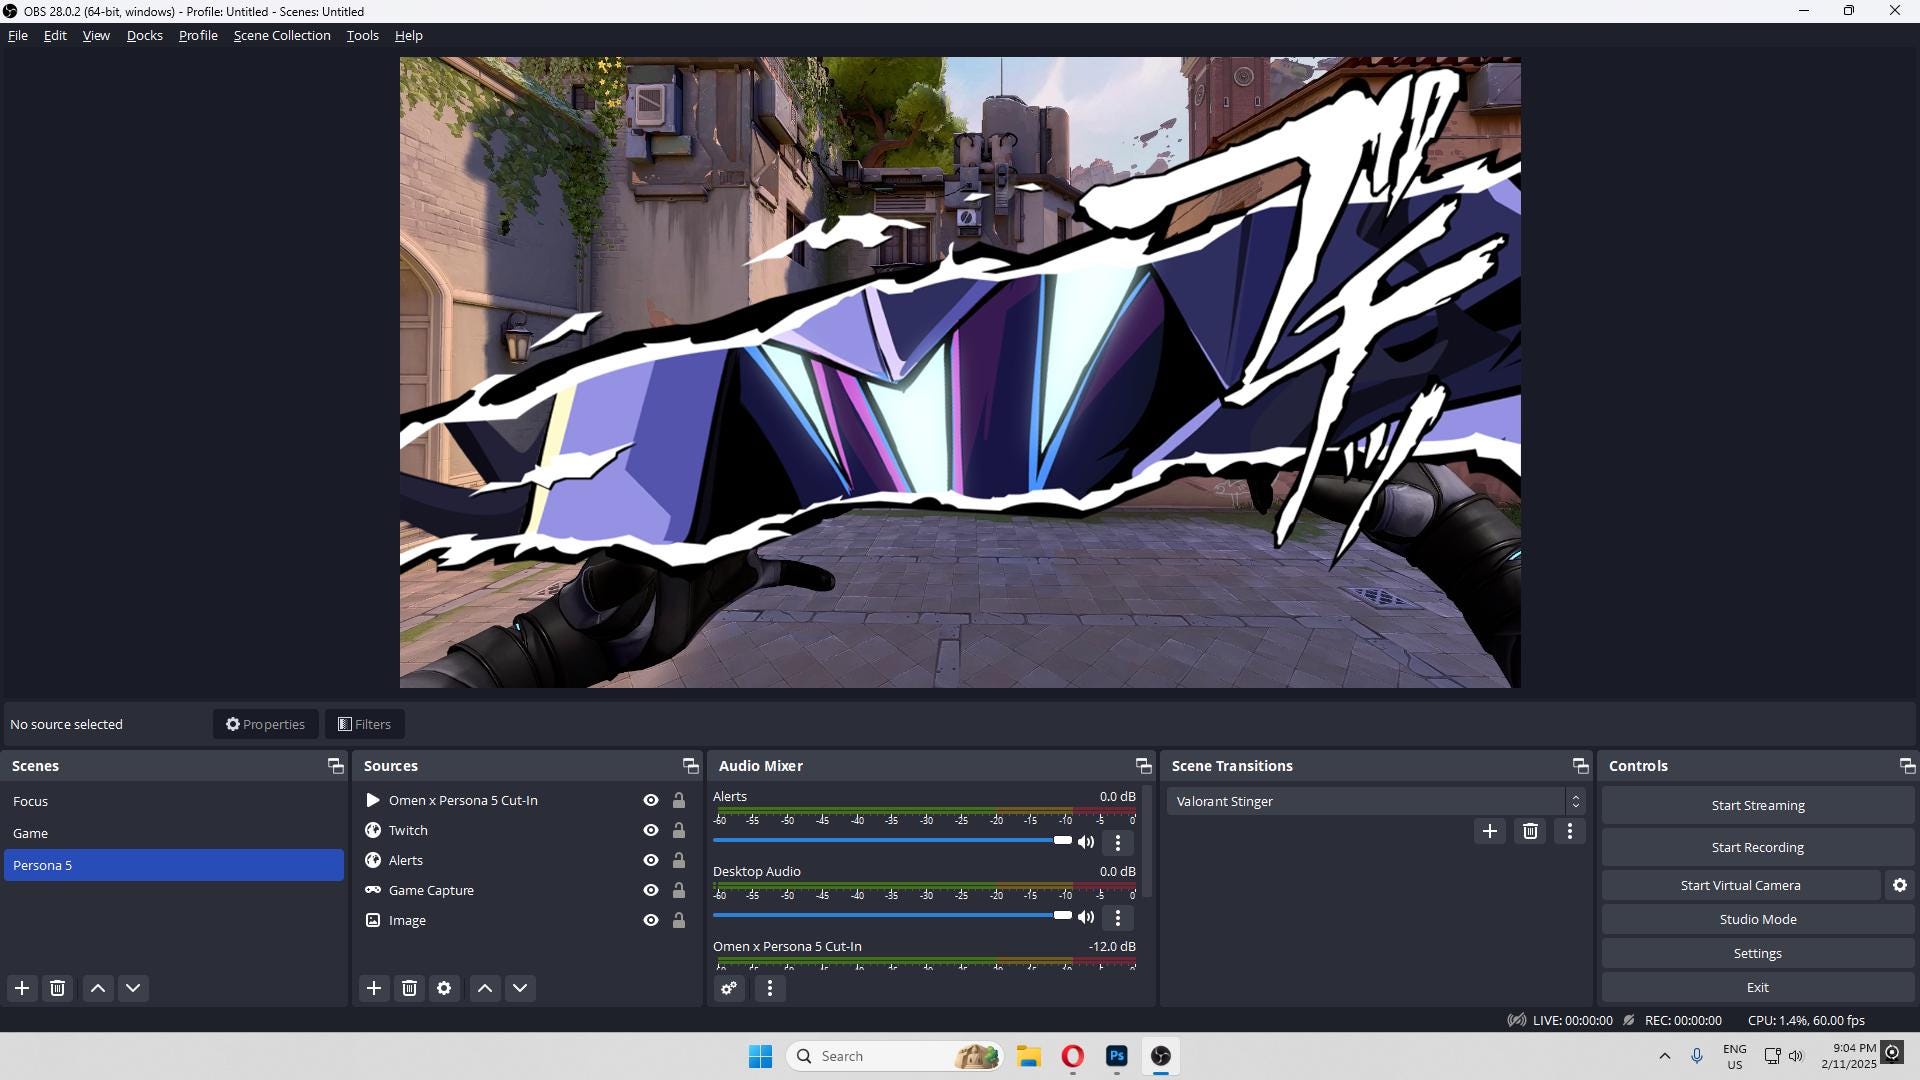1920x1080 pixels.
Task: Mute the Desktop Audio channel
Action: tap(1087, 917)
